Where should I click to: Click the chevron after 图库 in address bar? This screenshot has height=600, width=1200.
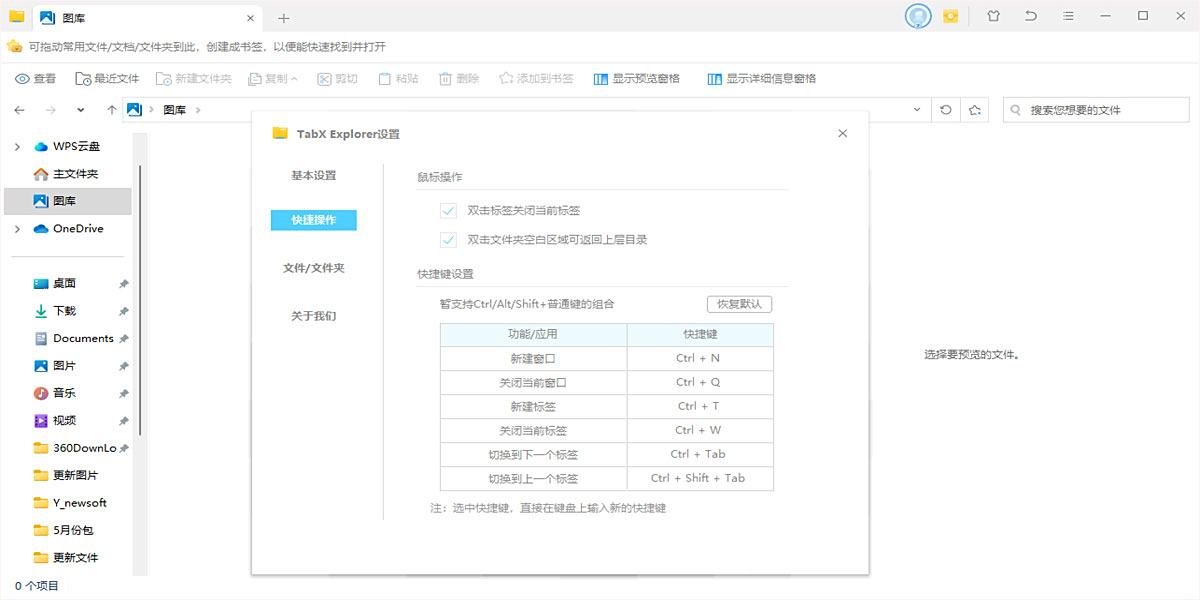198,110
